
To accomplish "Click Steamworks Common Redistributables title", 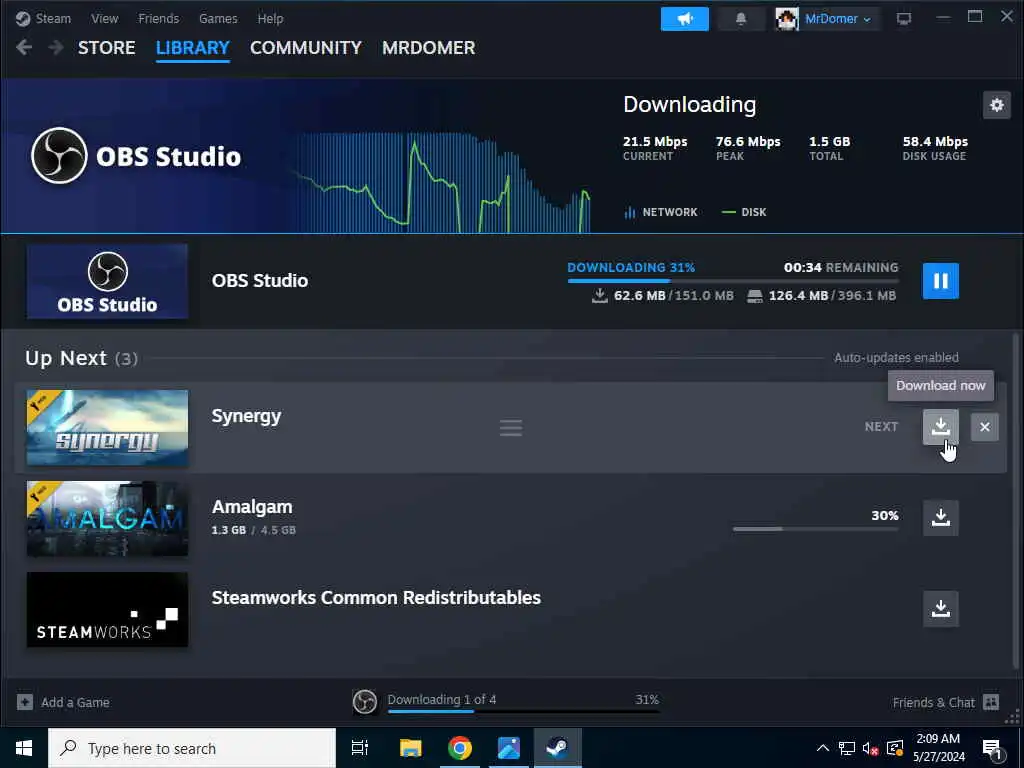I will point(376,598).
